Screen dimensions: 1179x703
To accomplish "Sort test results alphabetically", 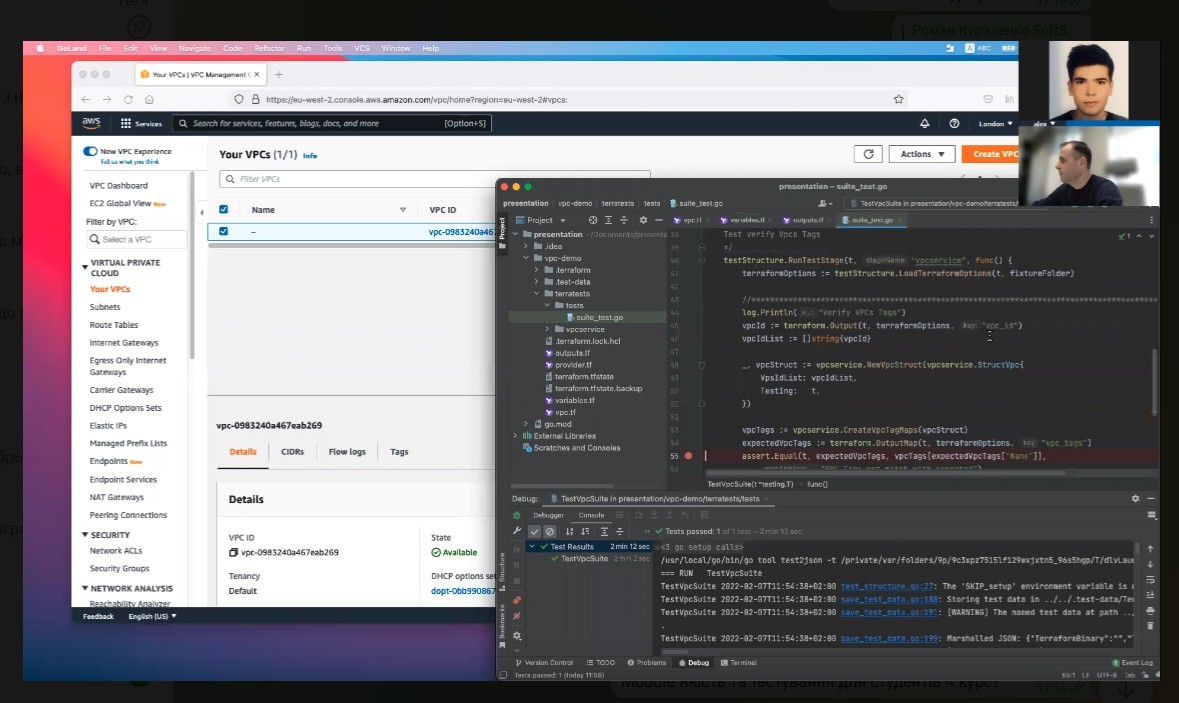I will [569, 532].
